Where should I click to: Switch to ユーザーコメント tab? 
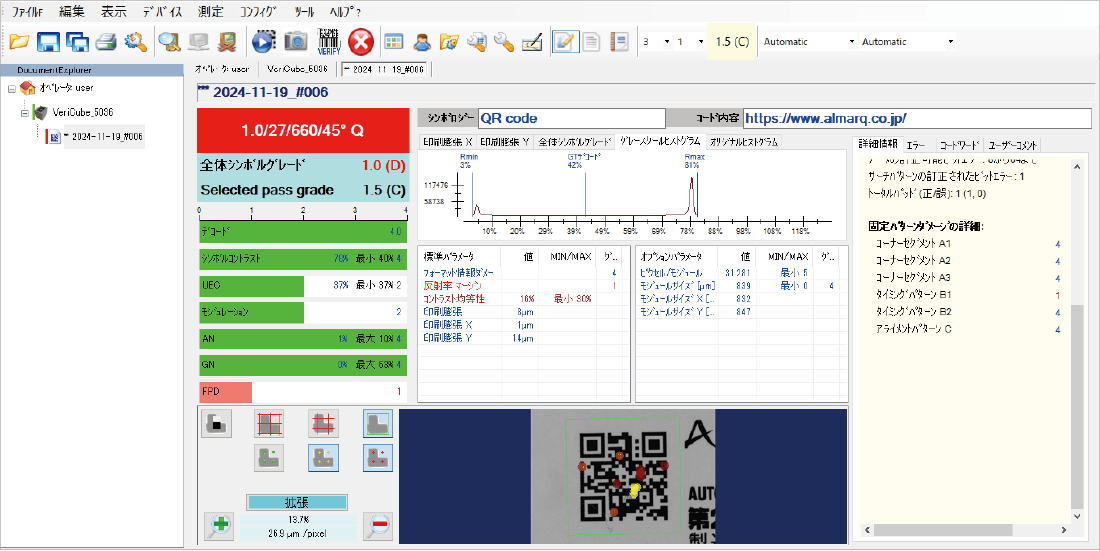click(1012, 145)
